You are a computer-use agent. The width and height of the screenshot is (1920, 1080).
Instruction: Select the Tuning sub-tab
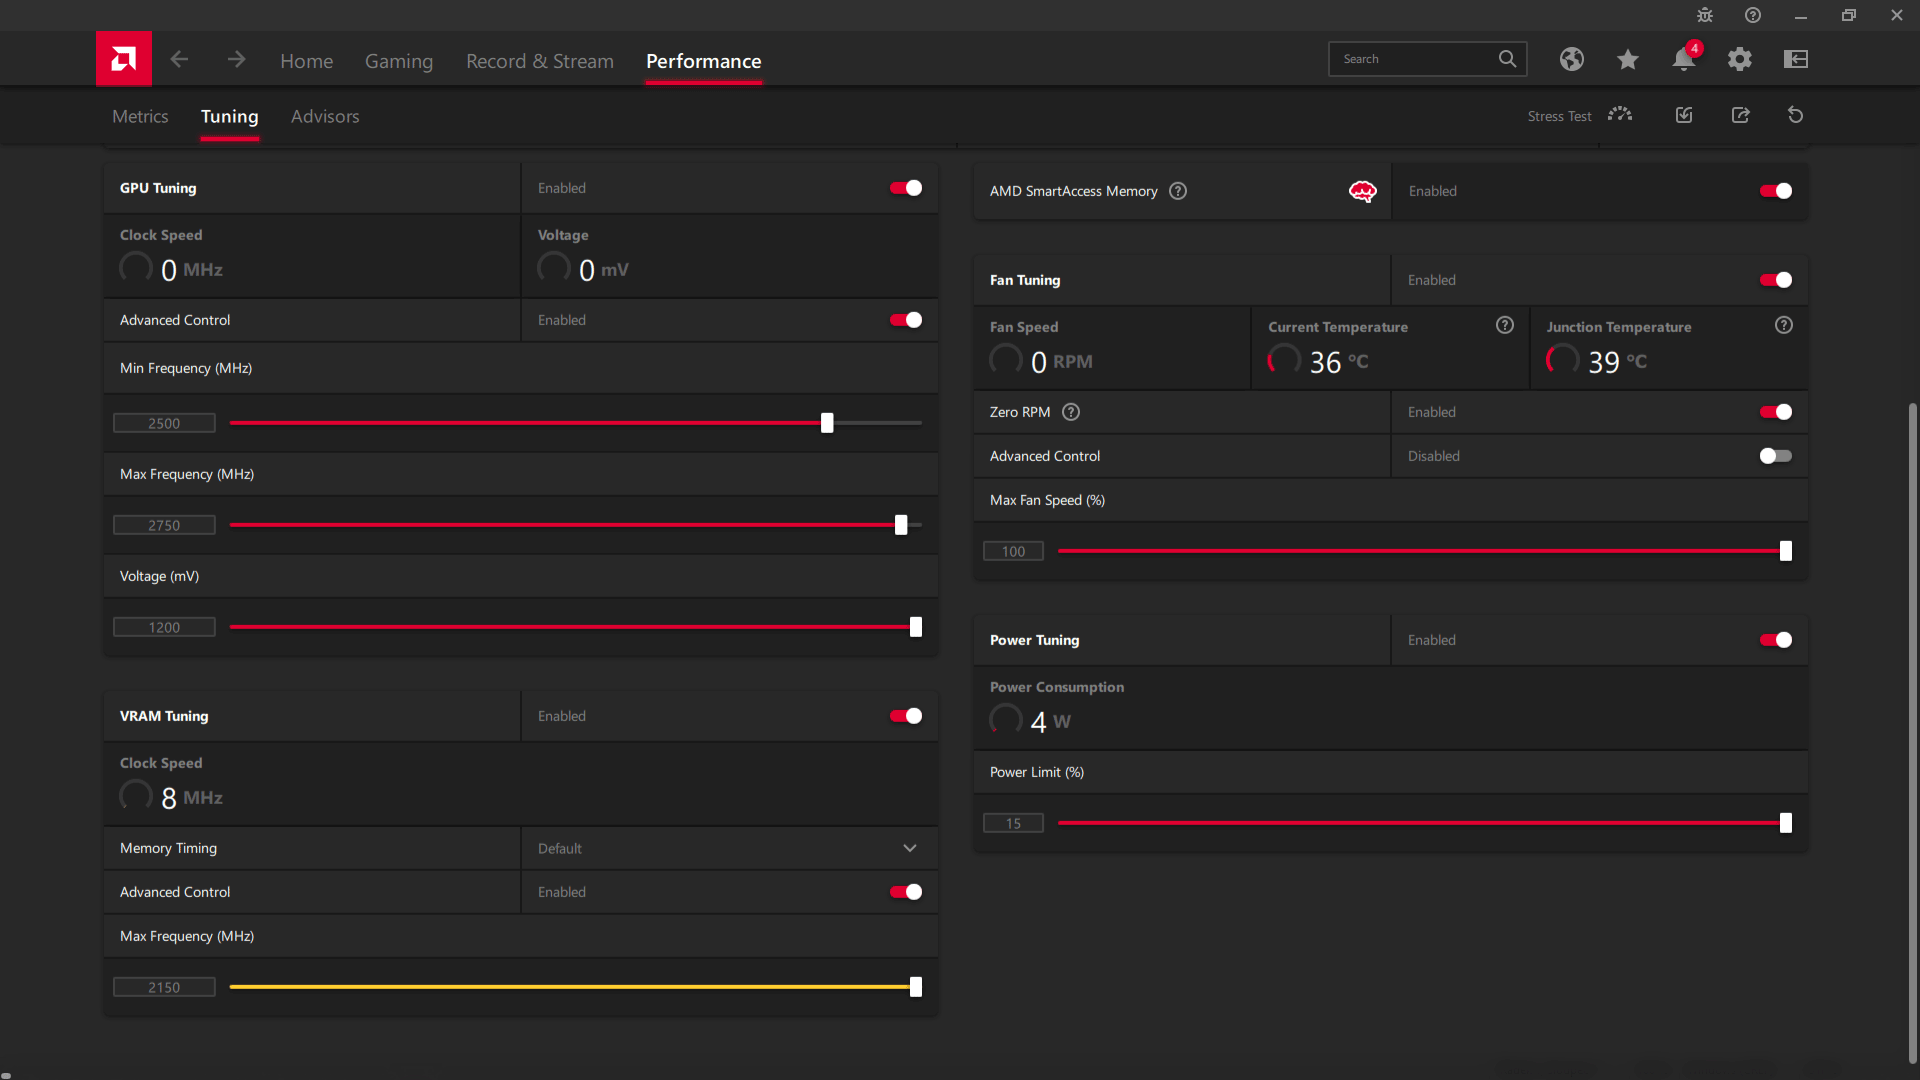[229, 116]
